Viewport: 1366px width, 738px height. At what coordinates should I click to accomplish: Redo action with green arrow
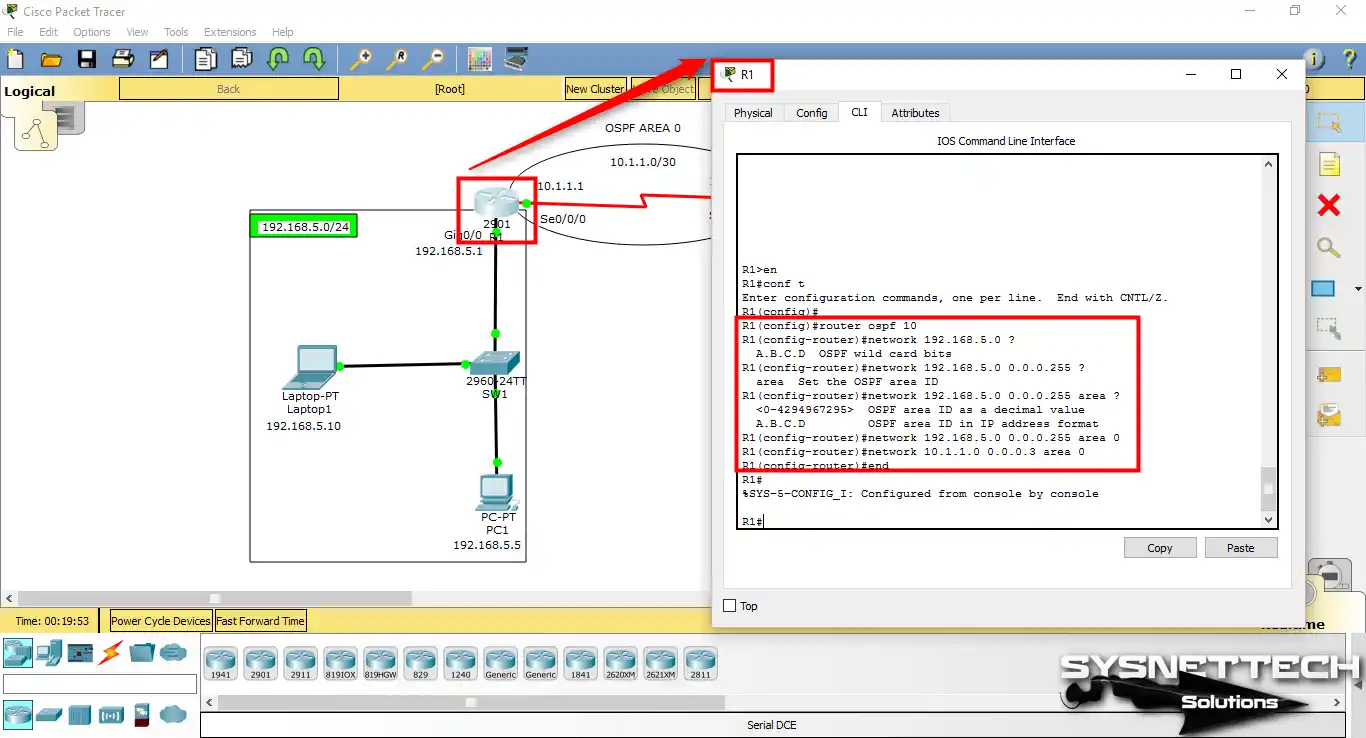(x=314, y=60)
